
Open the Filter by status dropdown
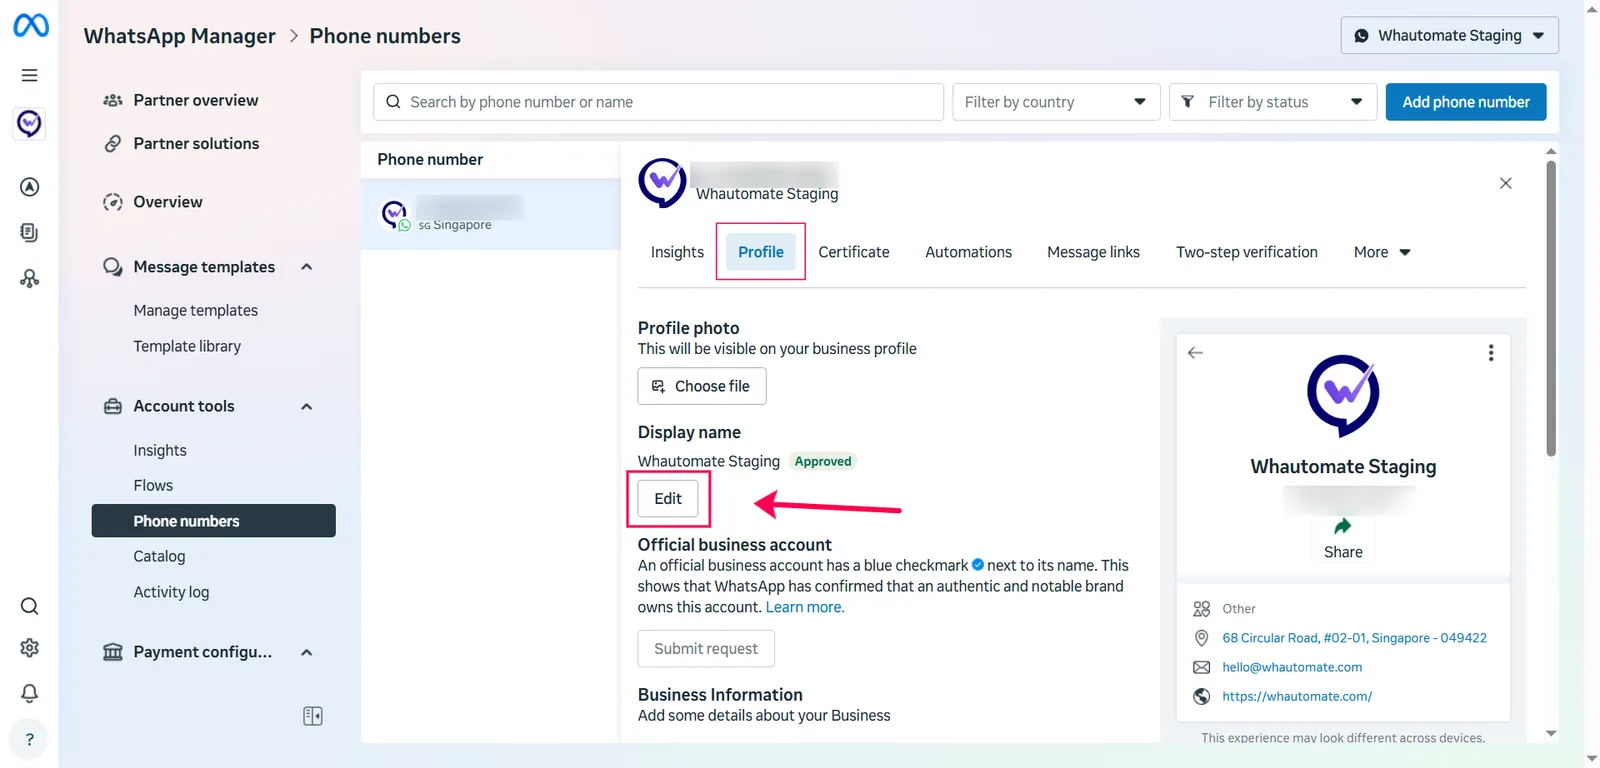click(x=1273, y=102)
